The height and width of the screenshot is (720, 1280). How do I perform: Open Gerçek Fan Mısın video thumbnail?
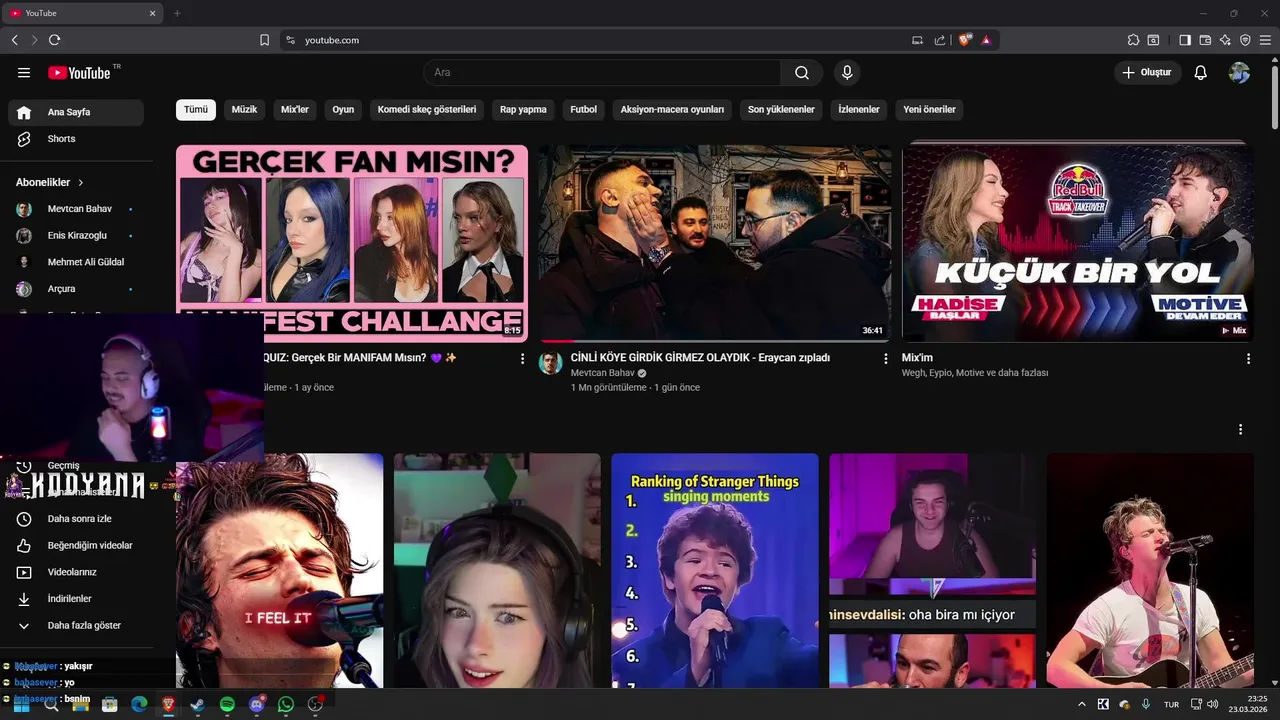[352, 243]
